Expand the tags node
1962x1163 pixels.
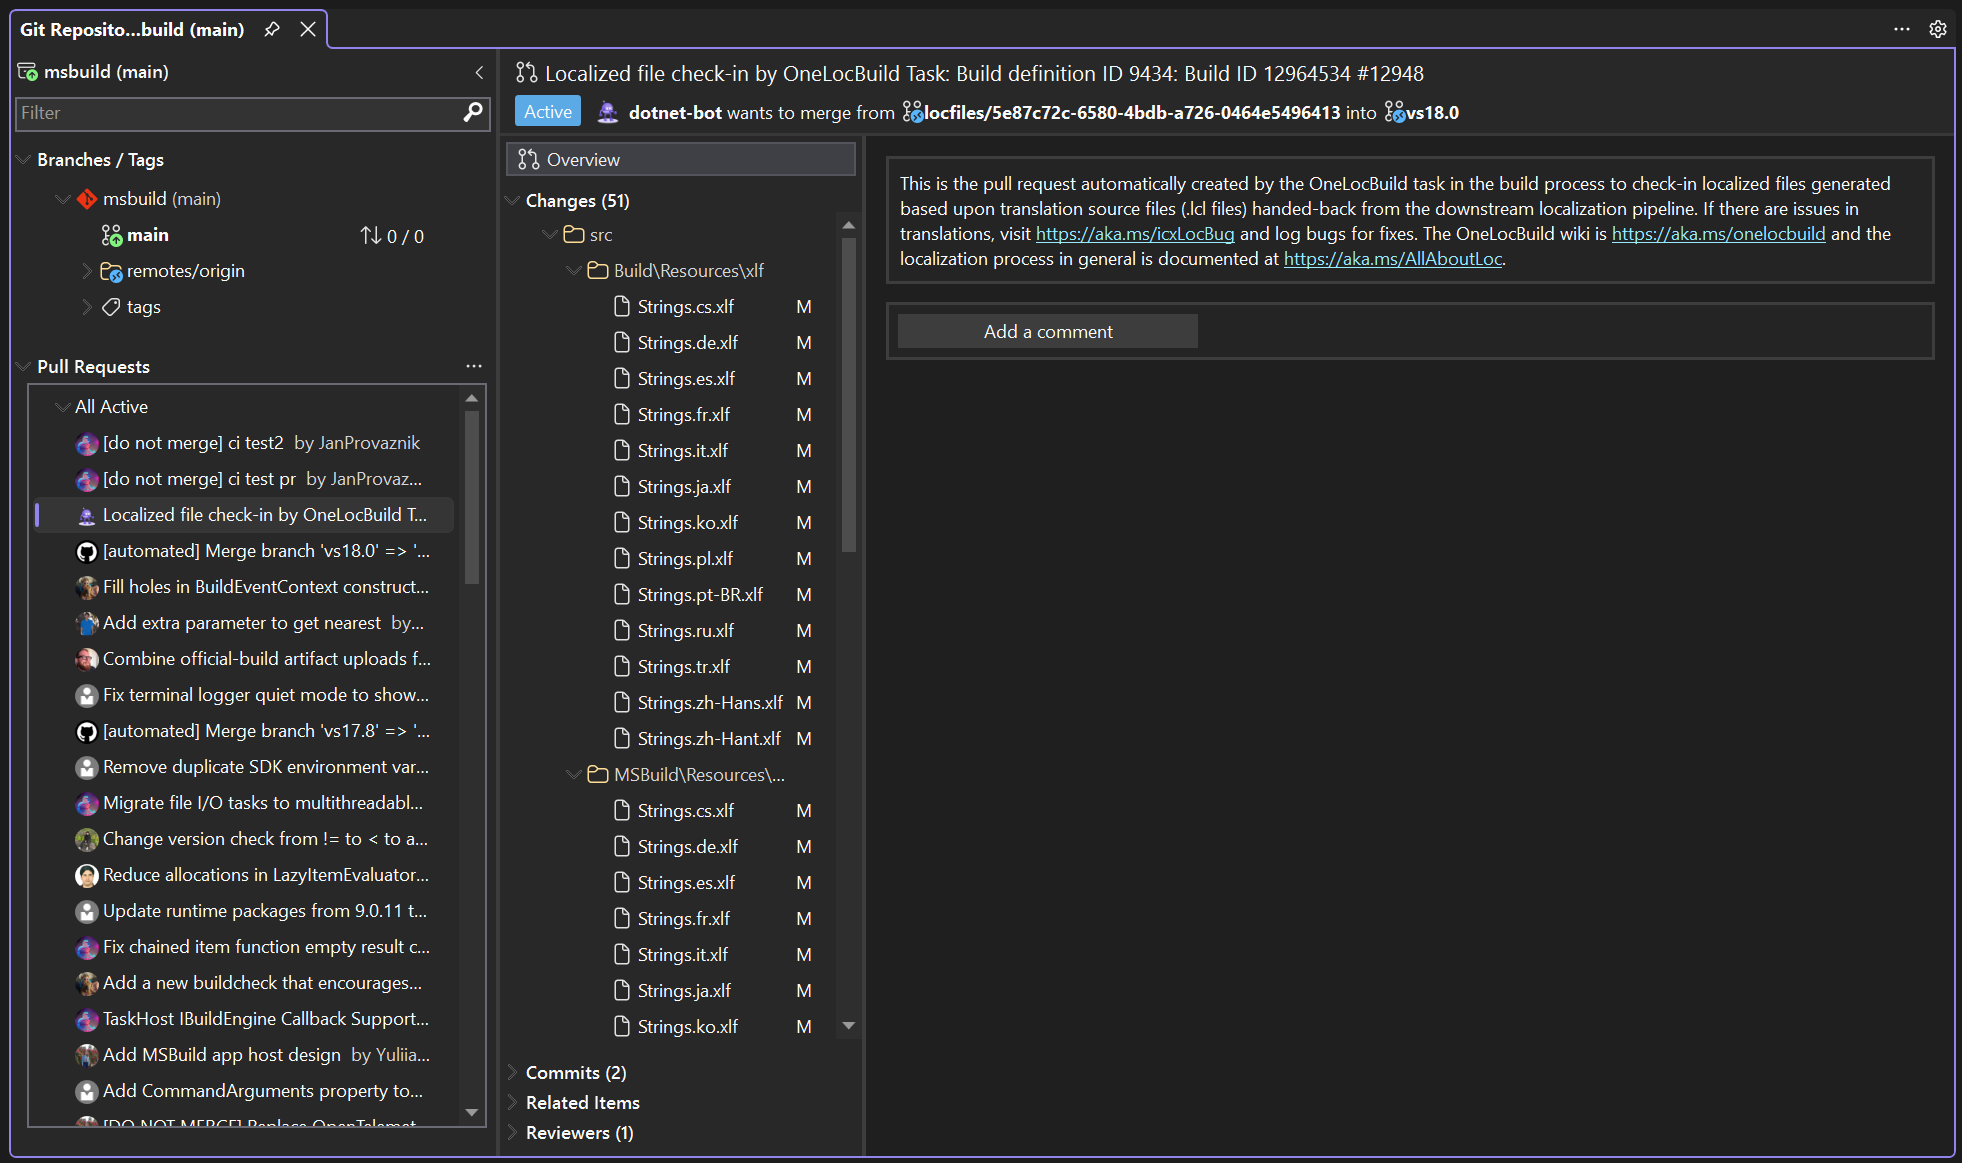pyautogui.click(x=87, y=307)
